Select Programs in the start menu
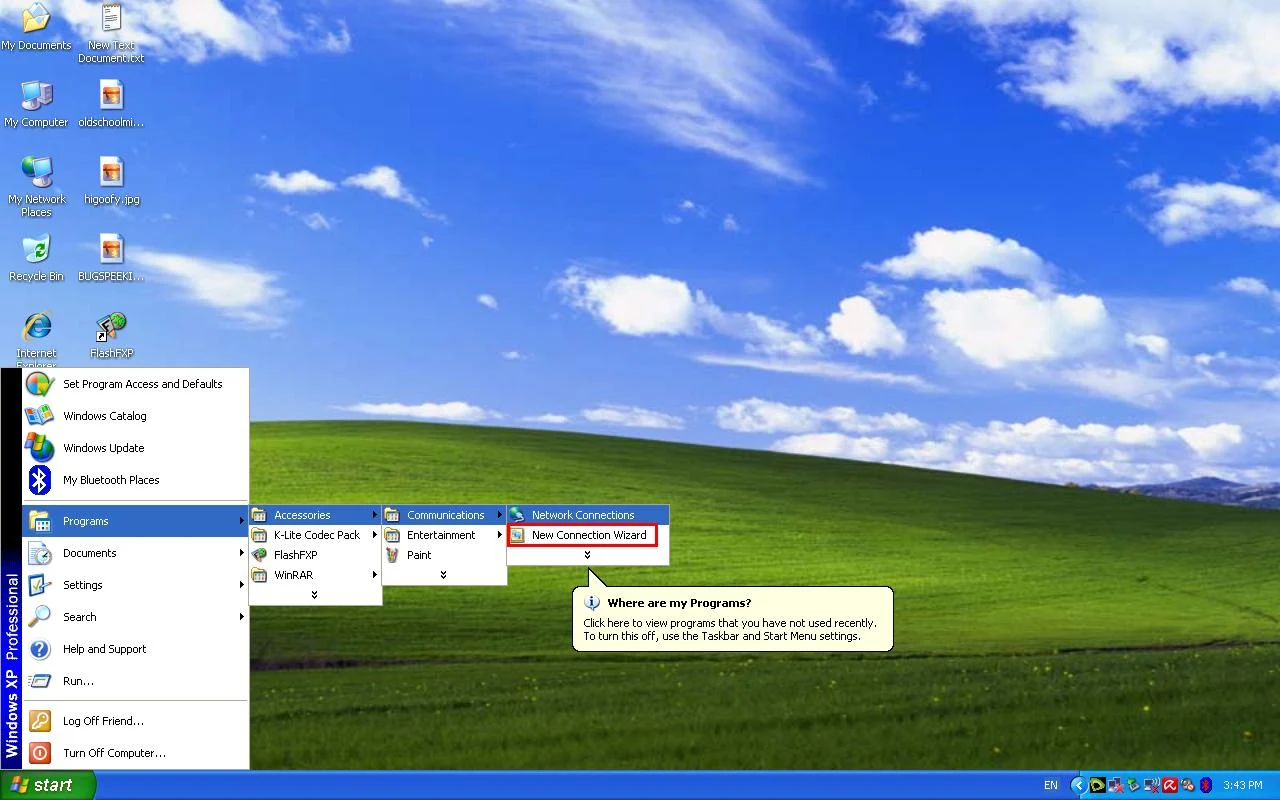The width and height of the screenshot is (1280, 800). [135, 521]
